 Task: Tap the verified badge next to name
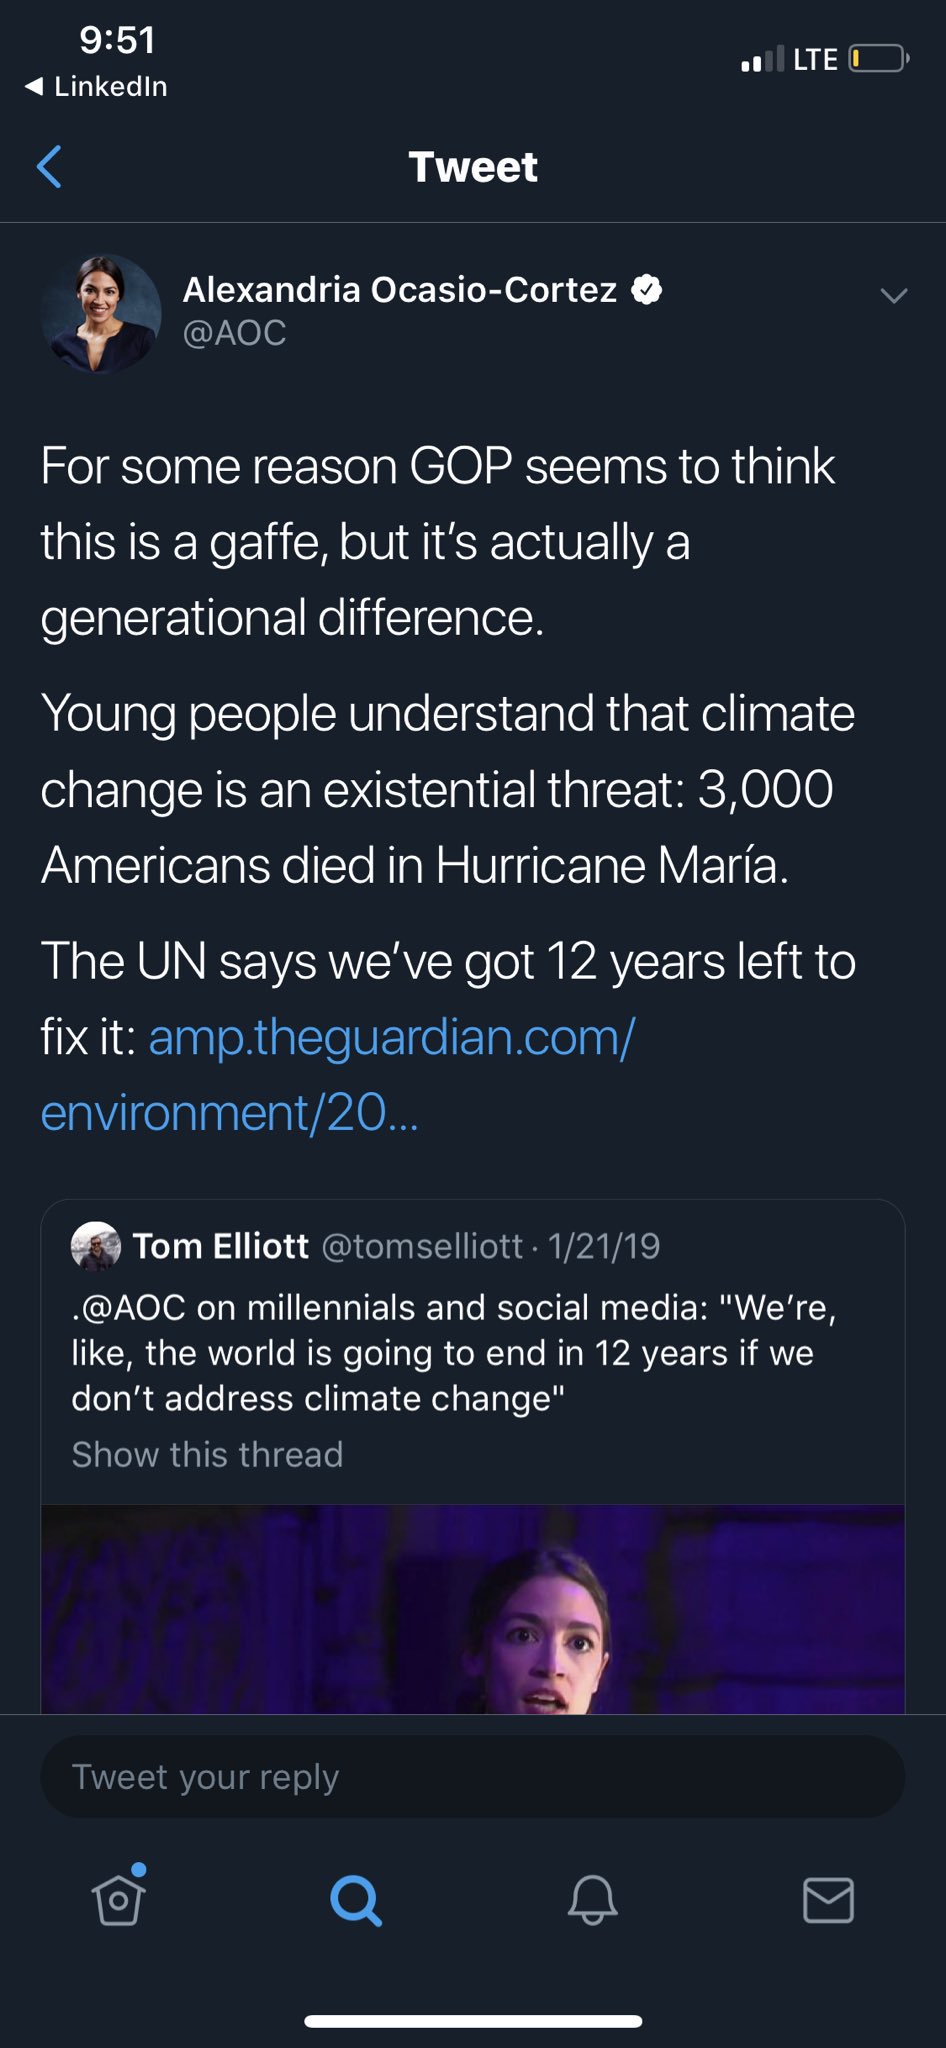pyautogui.click(x=647, y=289)
